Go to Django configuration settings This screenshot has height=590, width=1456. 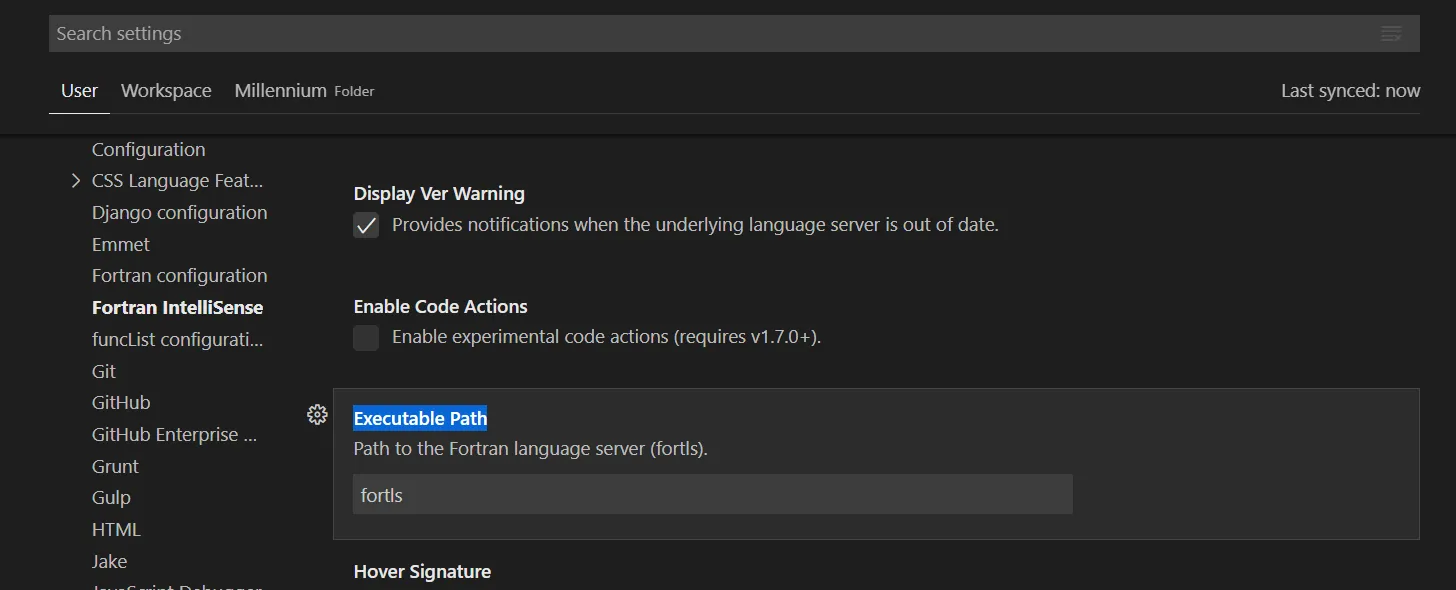[179, 213]
